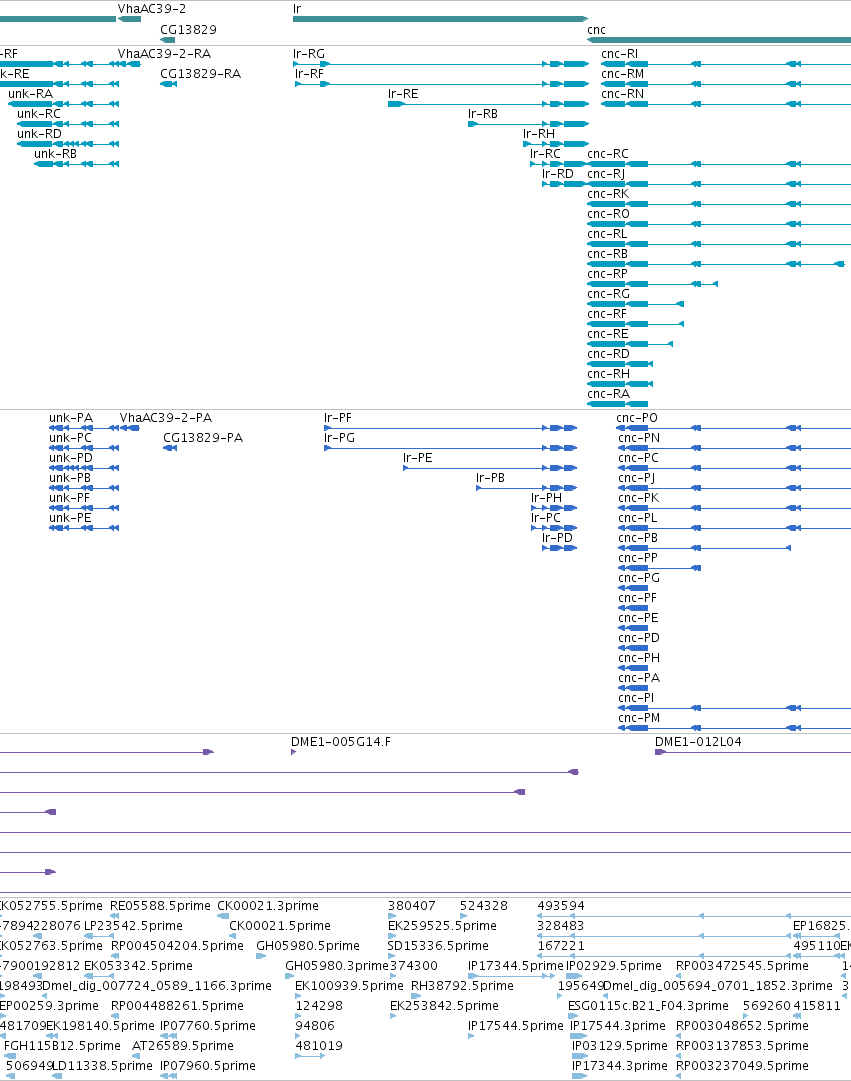This screenshot has height=1081, width=851.
Task: Click the AT26589.5prime EST label
Action: [x=183, y=1046]
